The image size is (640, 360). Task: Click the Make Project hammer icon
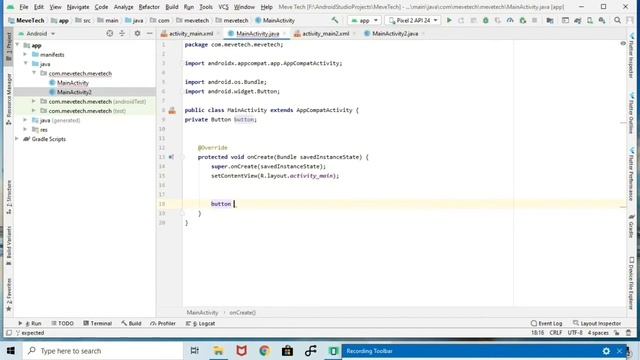[335, 20]
